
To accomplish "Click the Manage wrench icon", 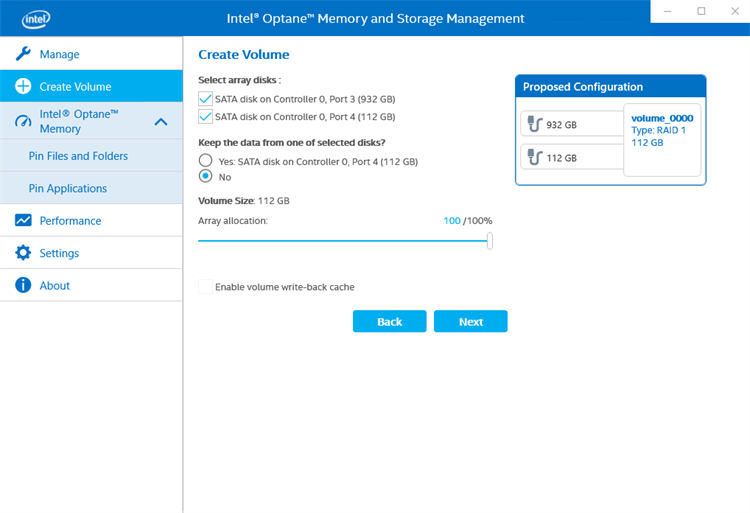I will tap(23, 54).
